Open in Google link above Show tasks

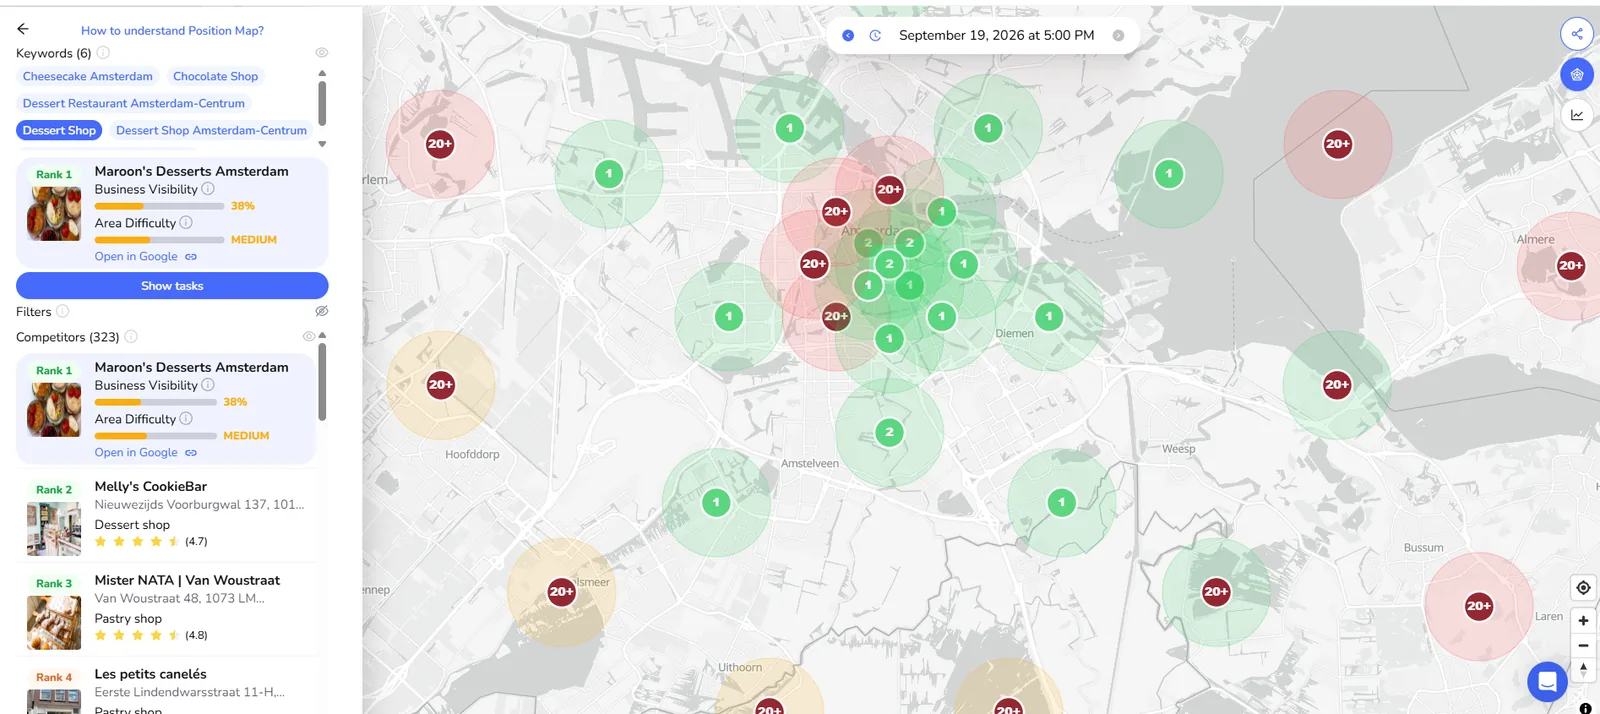(146, 257)
